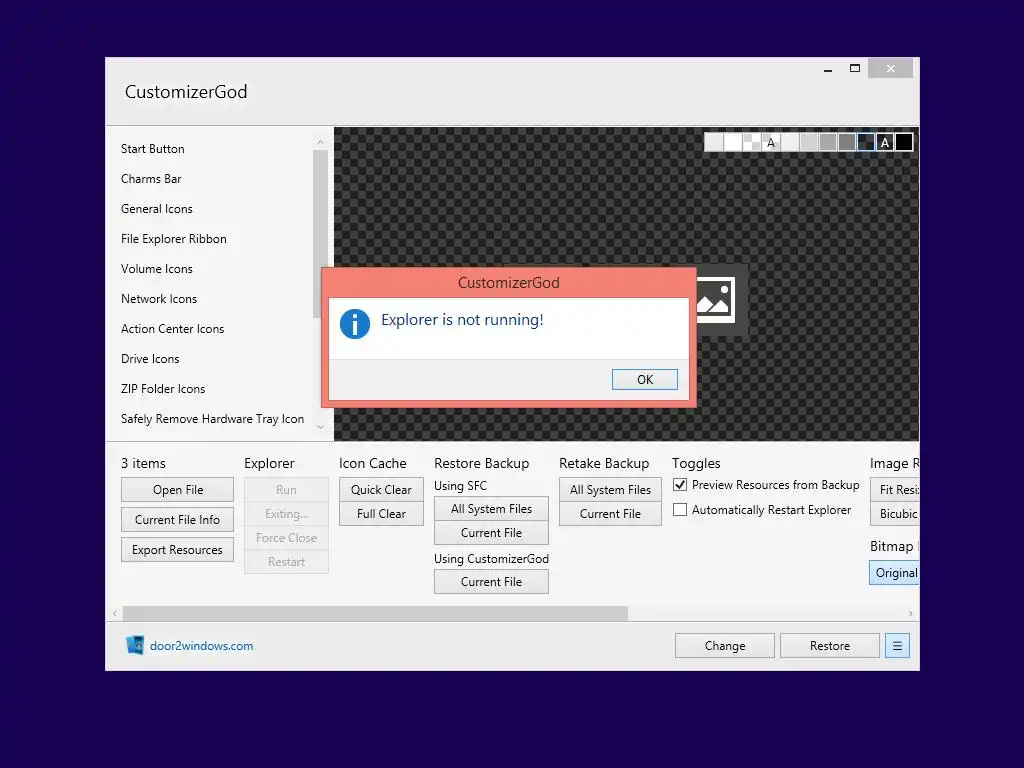
Task: Click Current File under Using CustomizerGod
Action: click(x=491, y=582)
